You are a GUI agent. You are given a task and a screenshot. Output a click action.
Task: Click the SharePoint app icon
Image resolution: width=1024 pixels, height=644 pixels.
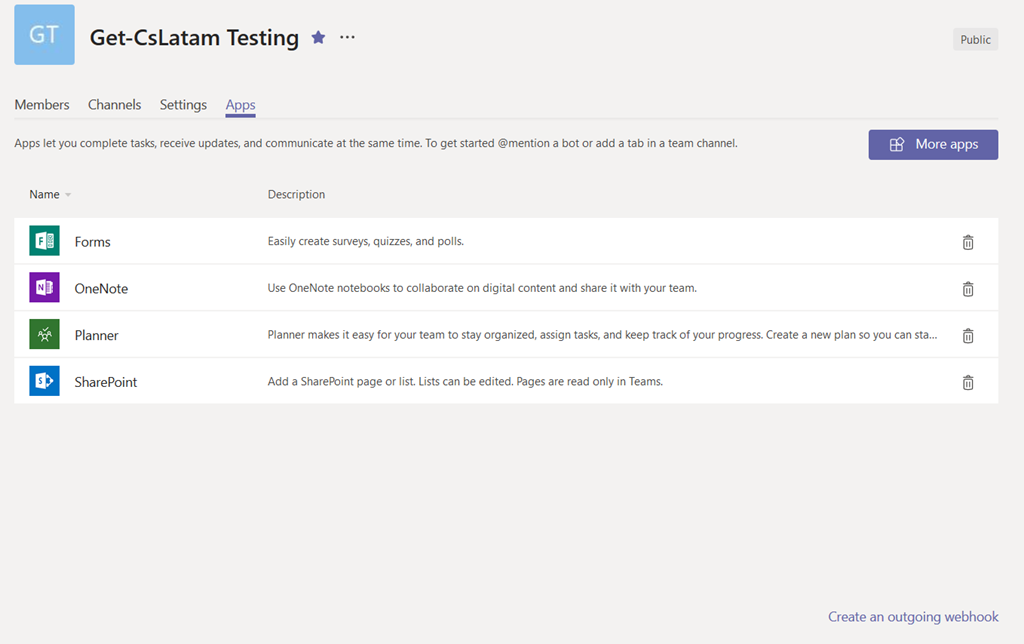pyautogui.click(x=44, y=381)
